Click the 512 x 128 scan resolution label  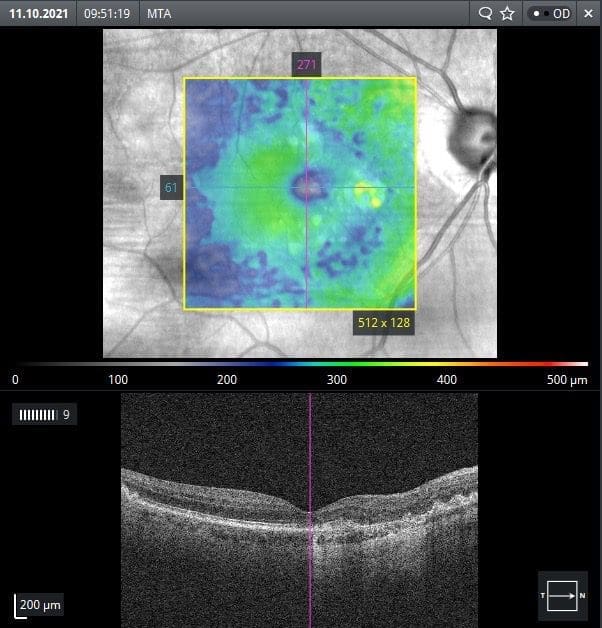[385, 323]
